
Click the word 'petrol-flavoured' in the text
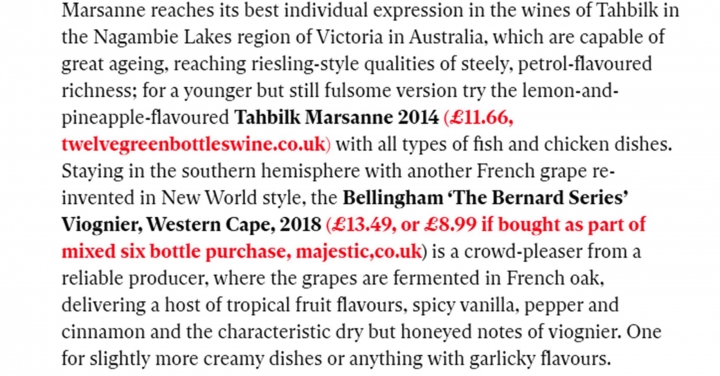click(x=585, y=64)
